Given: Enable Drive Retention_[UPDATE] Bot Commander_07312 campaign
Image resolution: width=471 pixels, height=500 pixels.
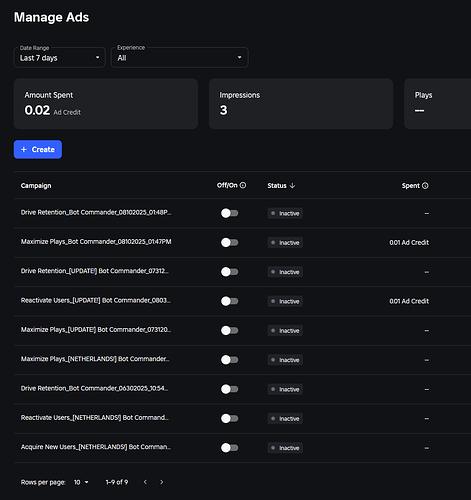Looking at the screenshot, I should (230, 272).
